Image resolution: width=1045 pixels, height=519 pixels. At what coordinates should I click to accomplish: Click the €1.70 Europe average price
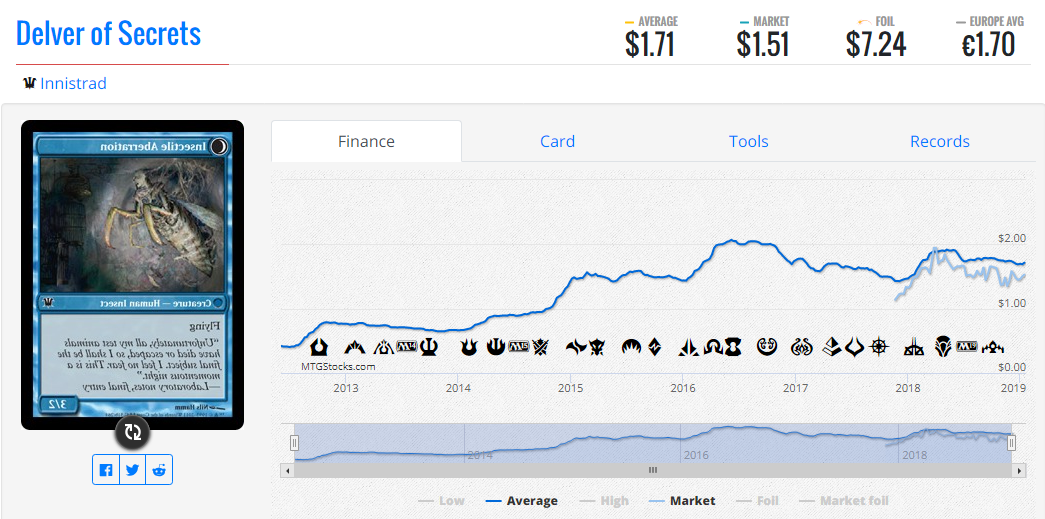click(x=988, y=45)
